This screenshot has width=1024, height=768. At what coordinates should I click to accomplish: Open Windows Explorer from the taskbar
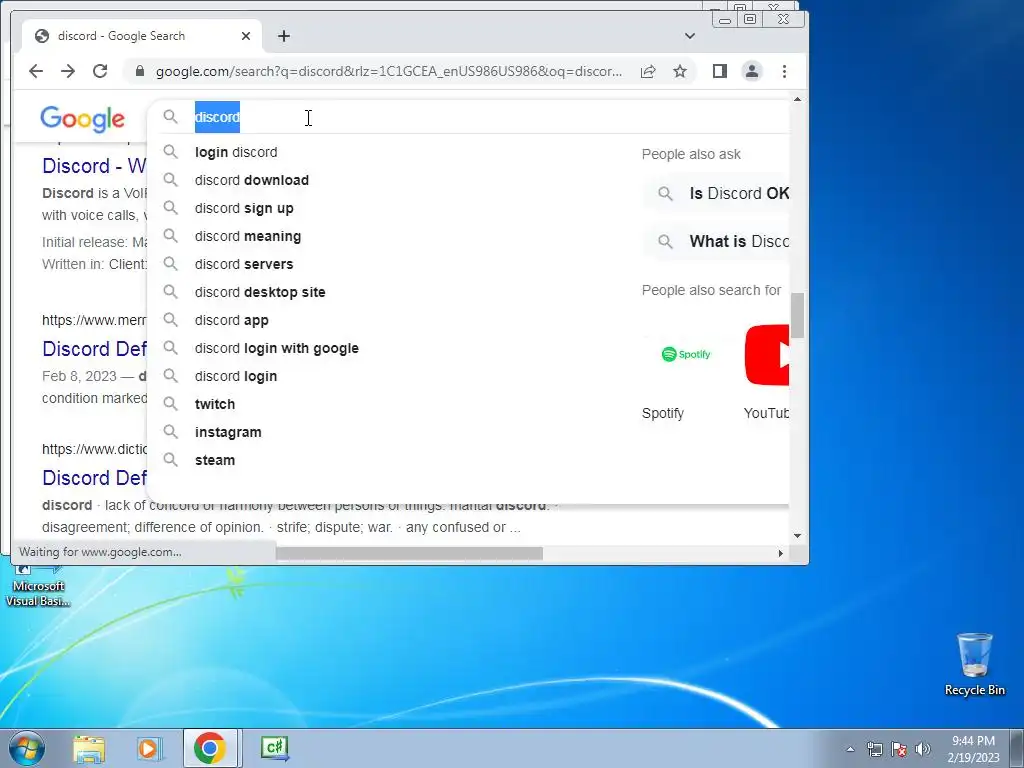coord(89,748)
